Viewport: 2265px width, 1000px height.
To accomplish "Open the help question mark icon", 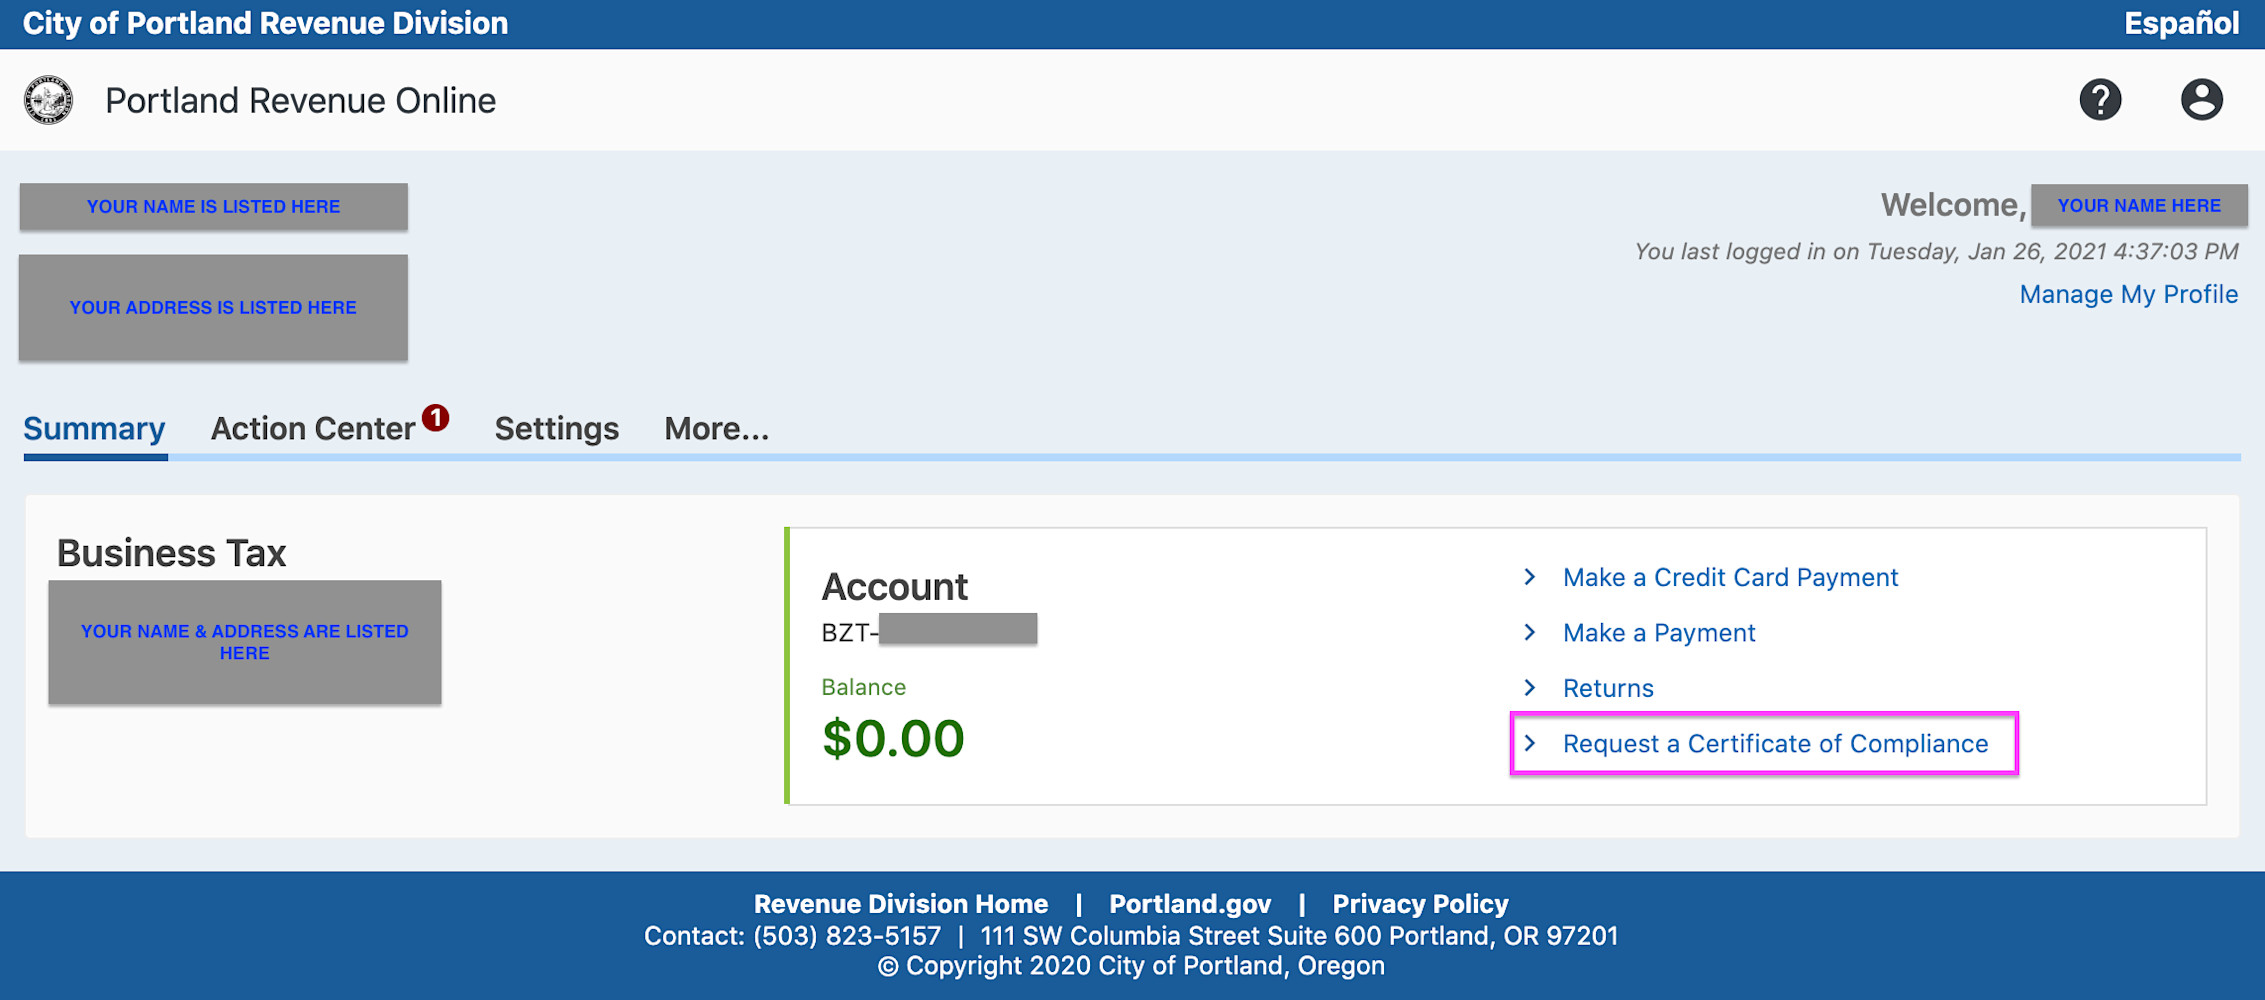I will tap(2100, 100).
